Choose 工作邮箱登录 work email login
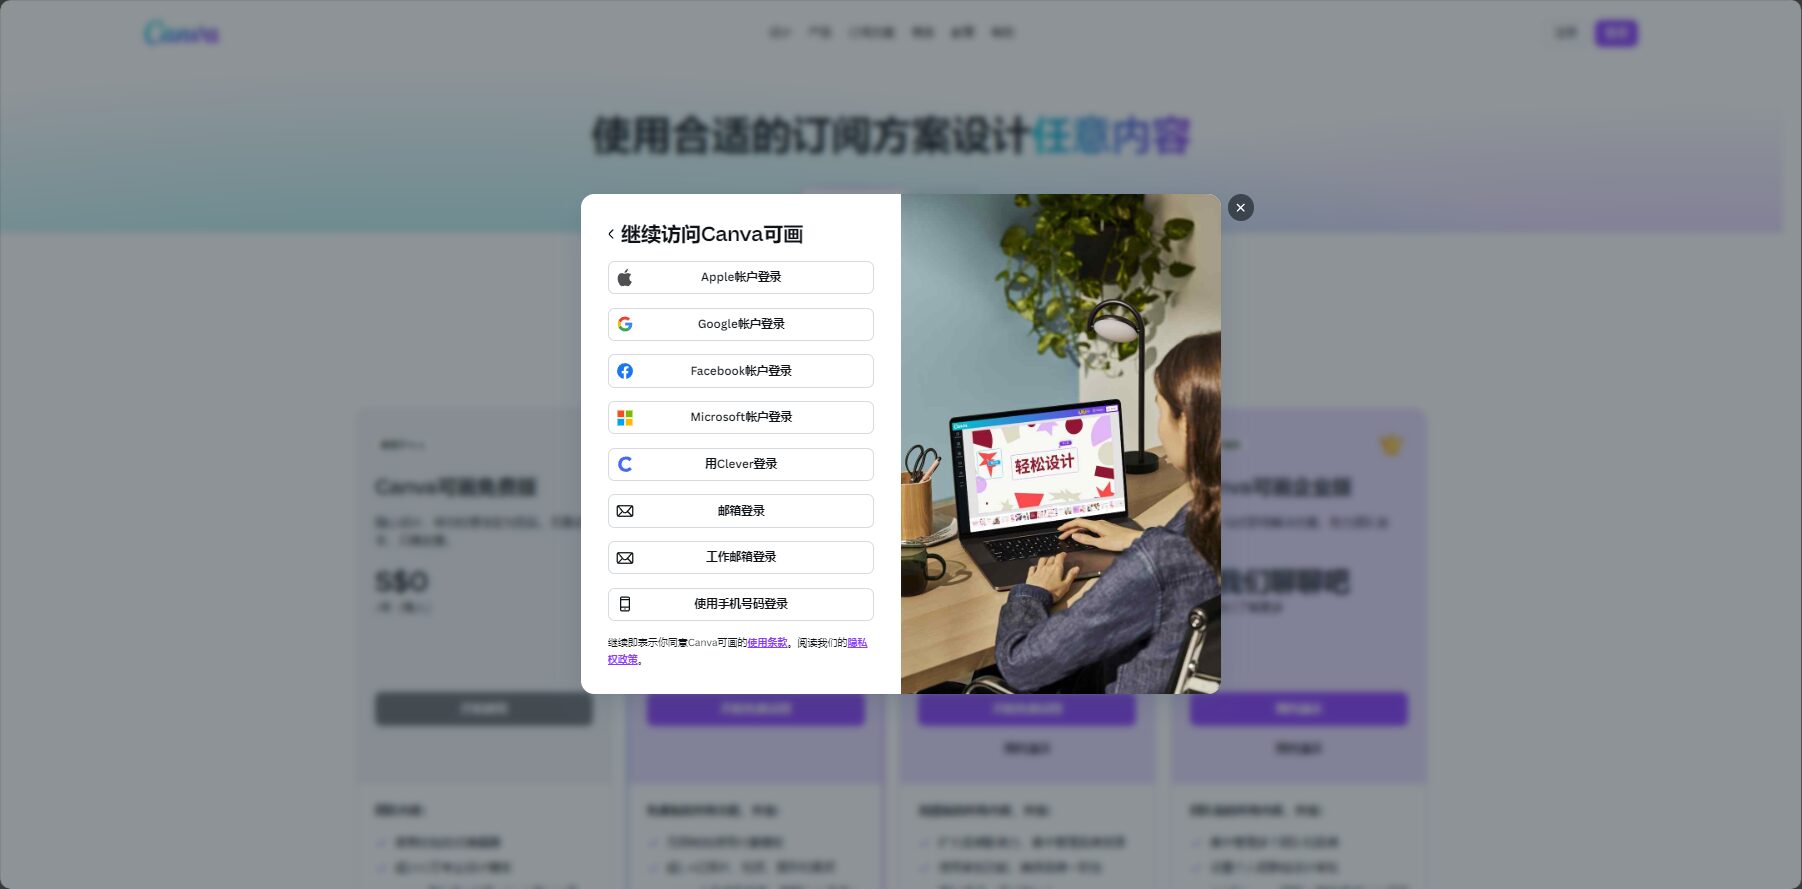The height and width of the screenshot is (889, 1802). (740, 557)
